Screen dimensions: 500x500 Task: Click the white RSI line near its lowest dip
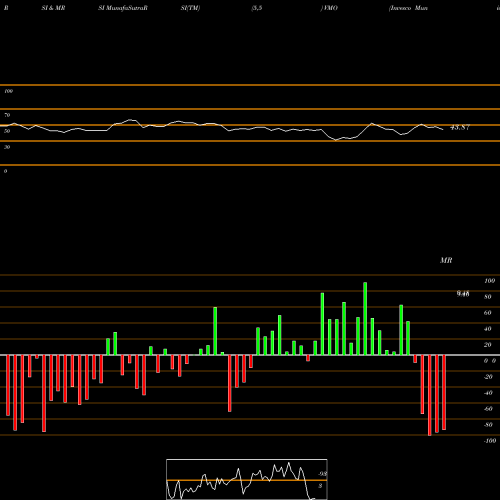click(336, 140)
